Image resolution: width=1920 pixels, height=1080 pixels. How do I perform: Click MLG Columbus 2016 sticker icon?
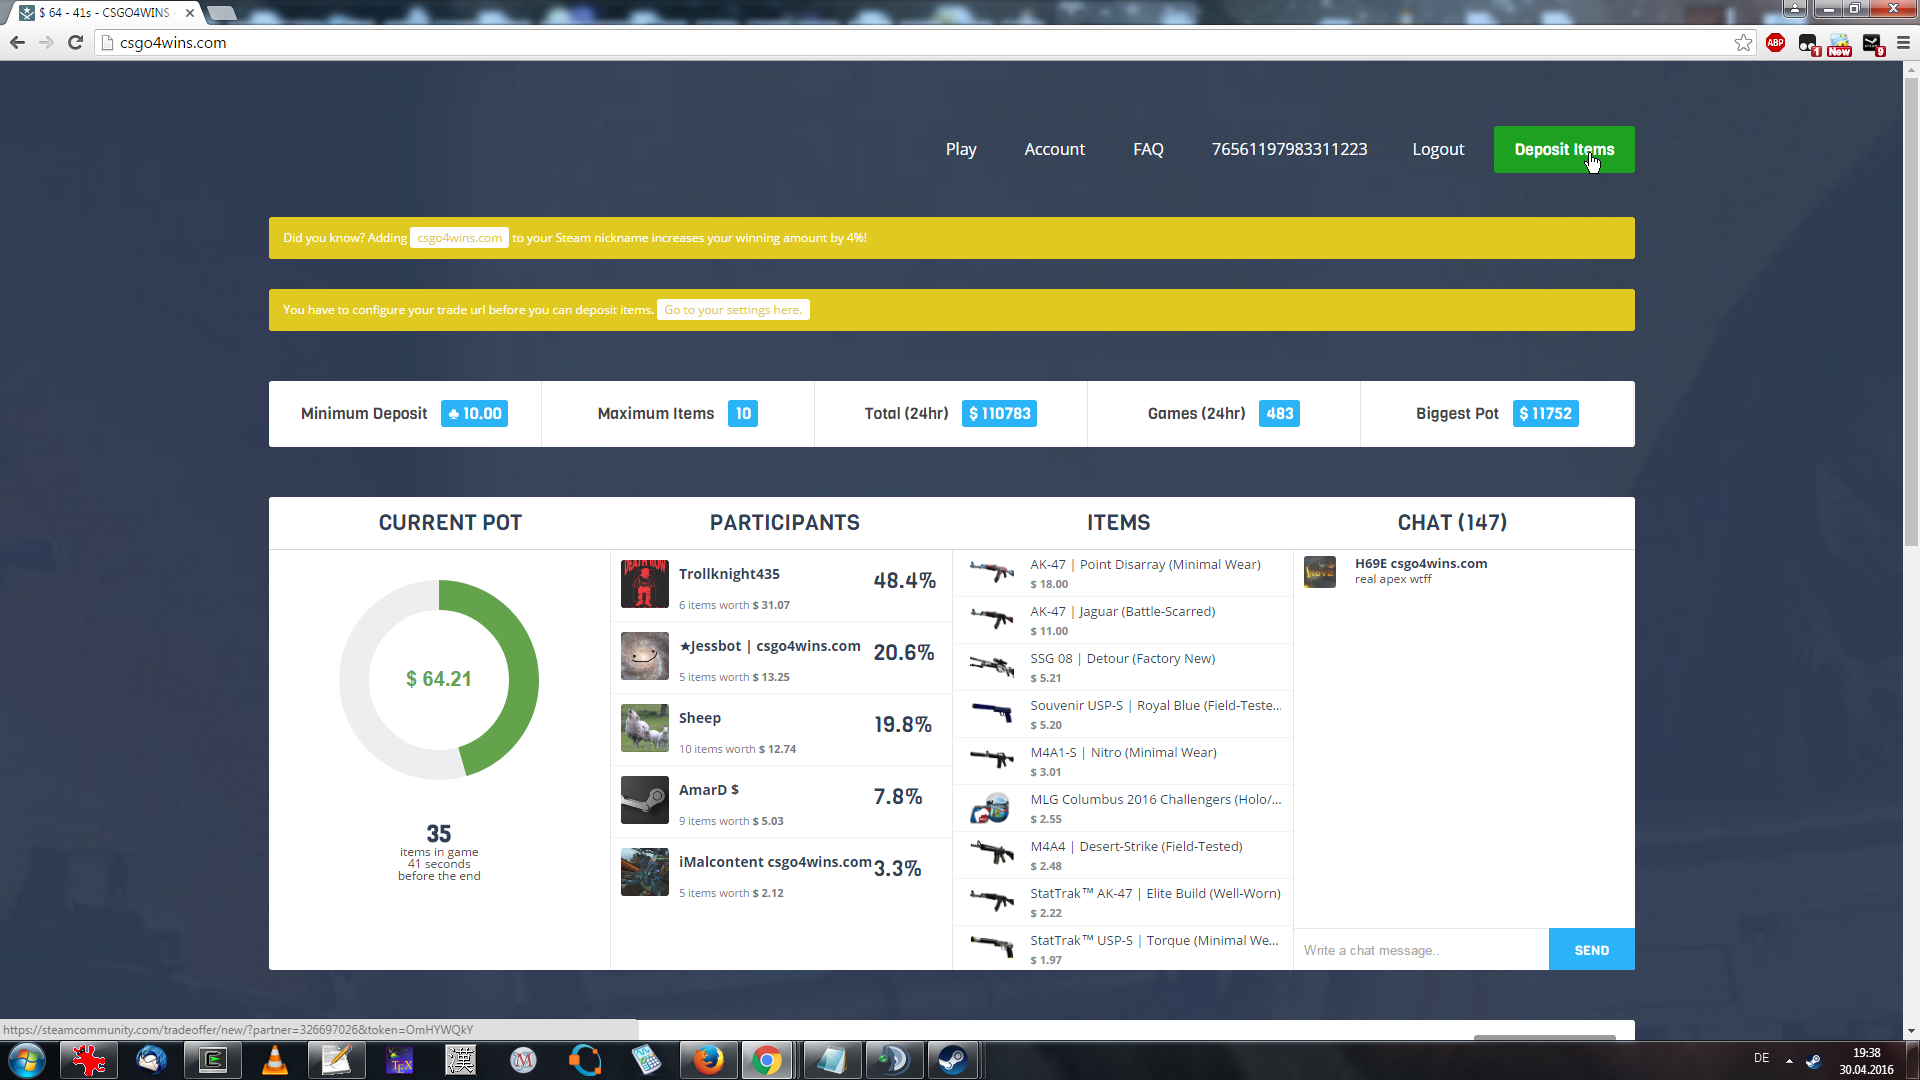click(991, 808)
